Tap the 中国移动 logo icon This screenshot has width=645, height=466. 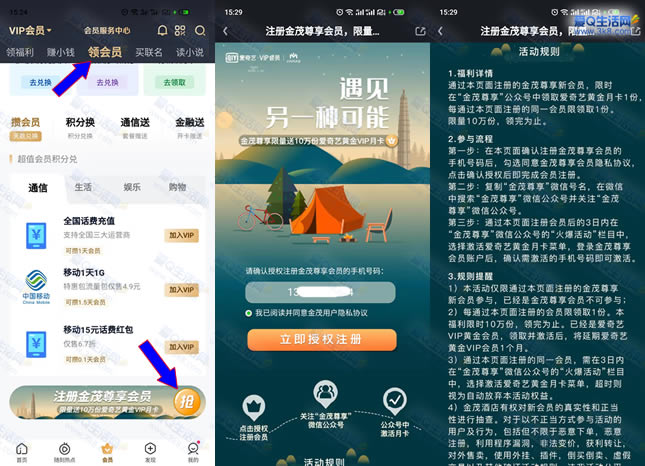(36, 287)
